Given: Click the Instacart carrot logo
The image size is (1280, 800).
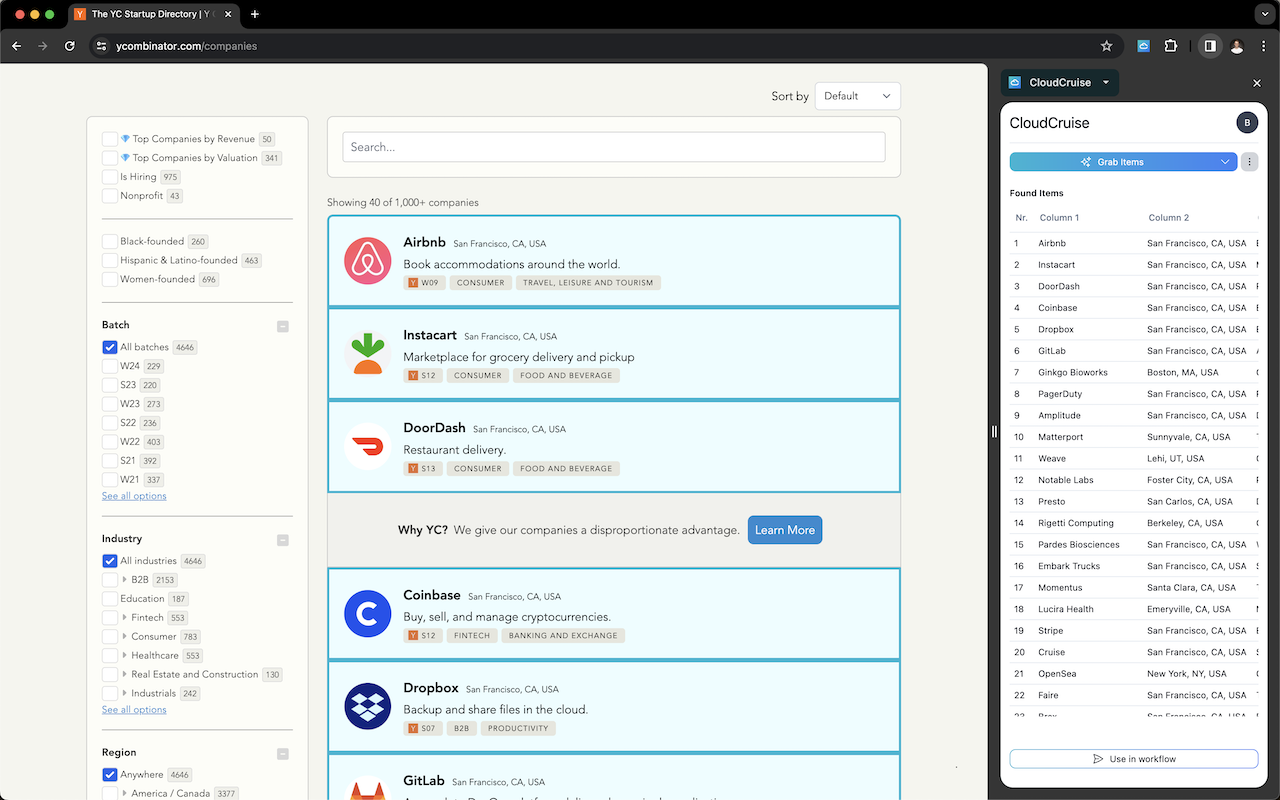Looking at the screenshot, I should click(x=367, y=353).
